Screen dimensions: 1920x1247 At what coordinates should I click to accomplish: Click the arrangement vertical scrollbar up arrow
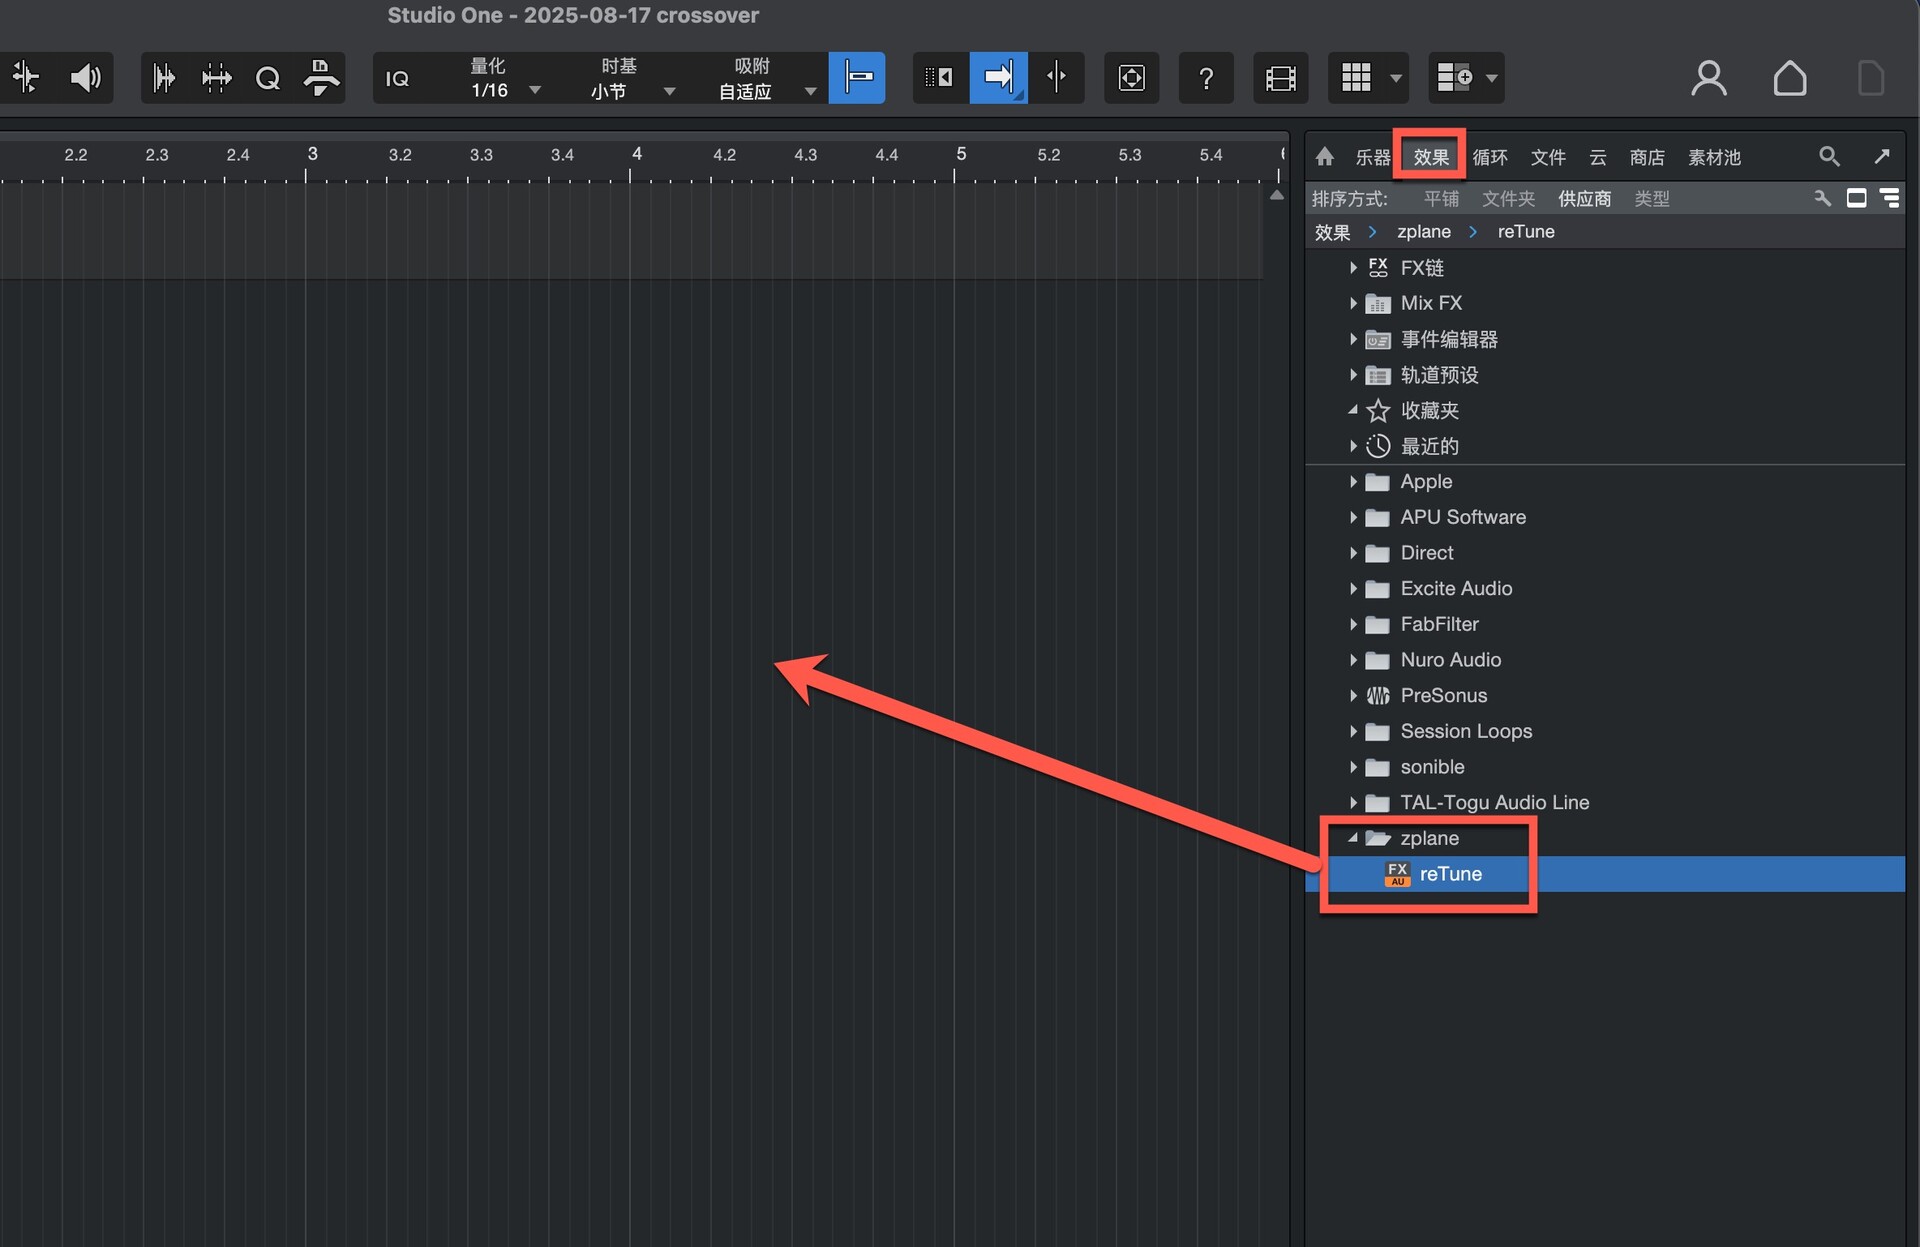point(1277,196)
